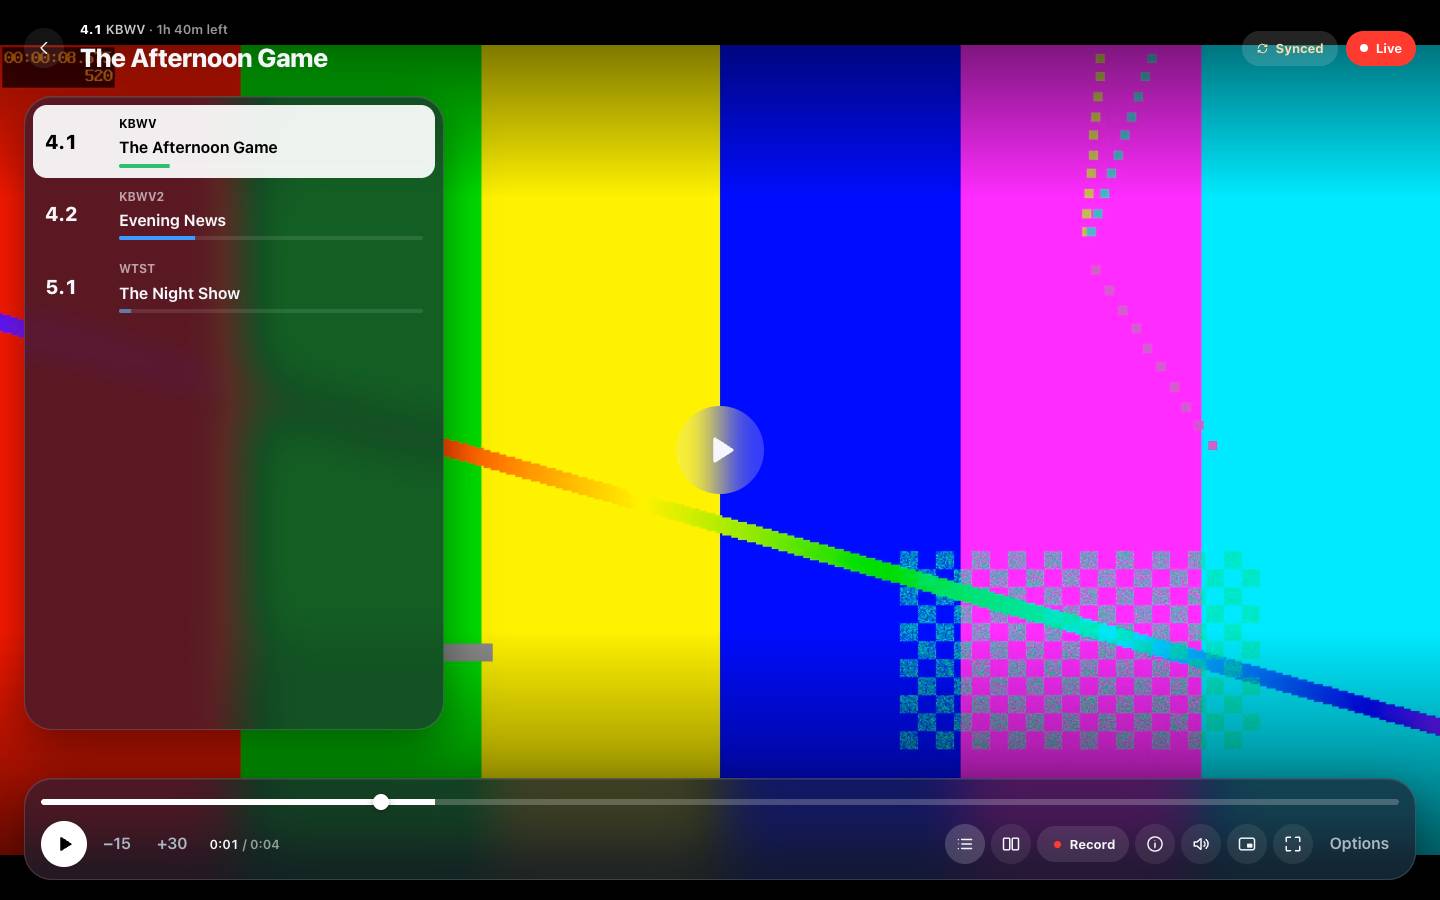Skip forward 30 seconds
The width and height of the screenshot is (1440, 900).
coord(172,844)
